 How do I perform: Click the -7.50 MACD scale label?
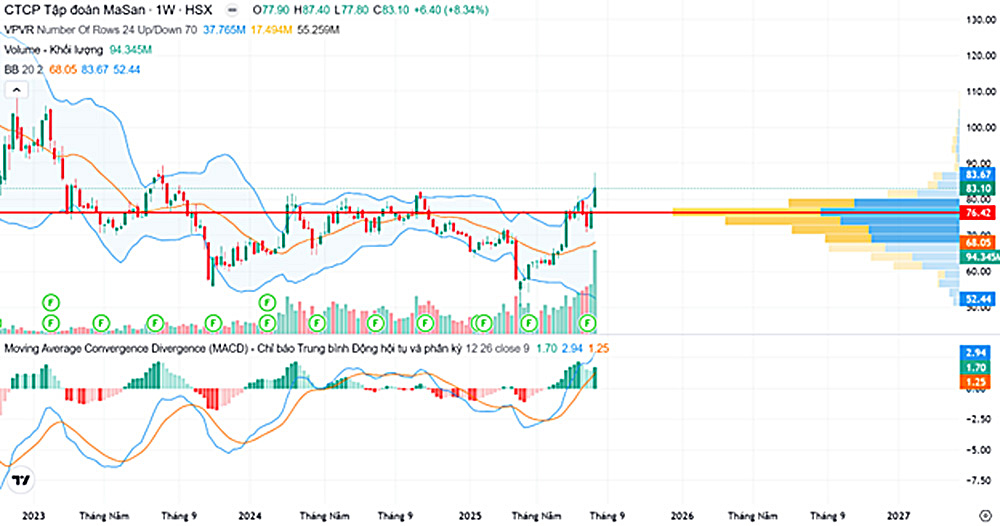[x=978, y=481]
